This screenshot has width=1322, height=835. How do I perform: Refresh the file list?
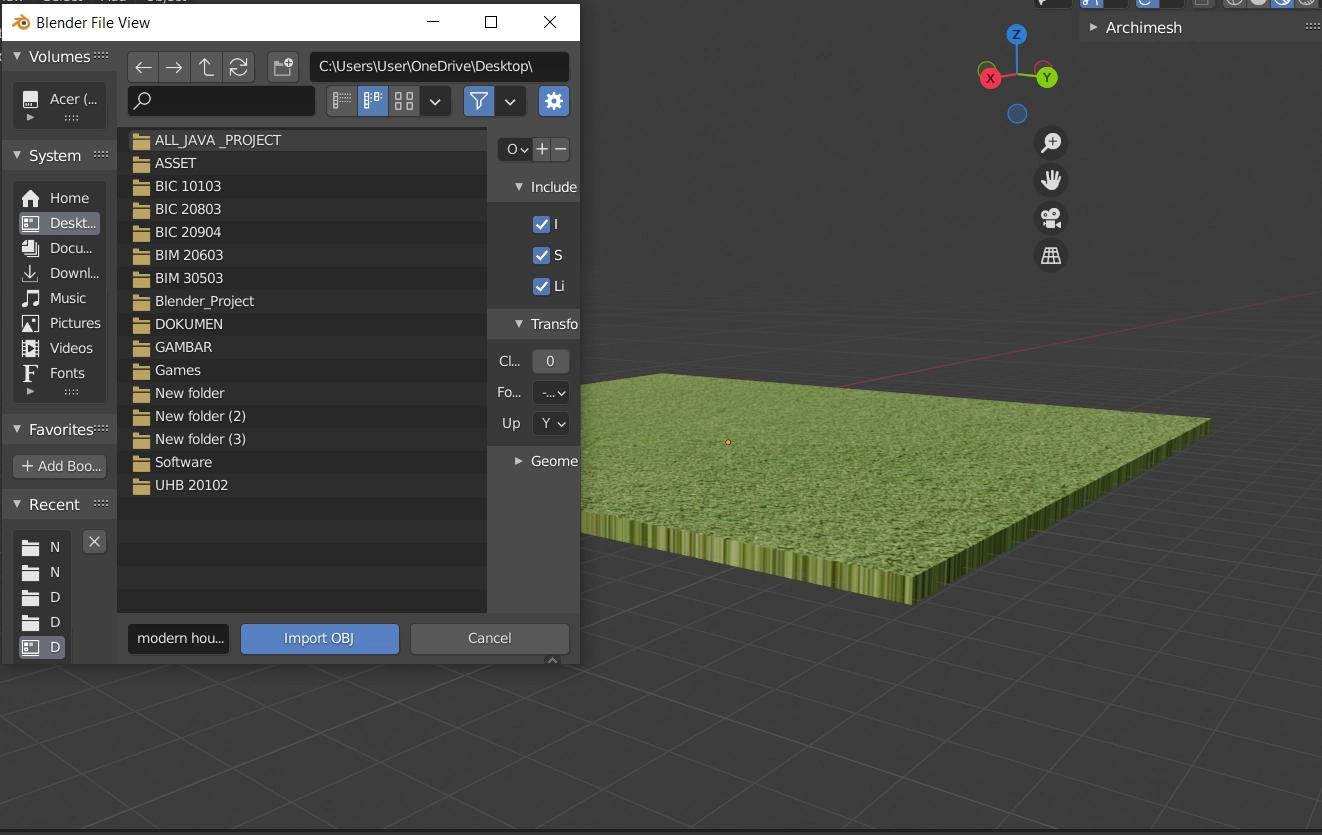point(238,67)
